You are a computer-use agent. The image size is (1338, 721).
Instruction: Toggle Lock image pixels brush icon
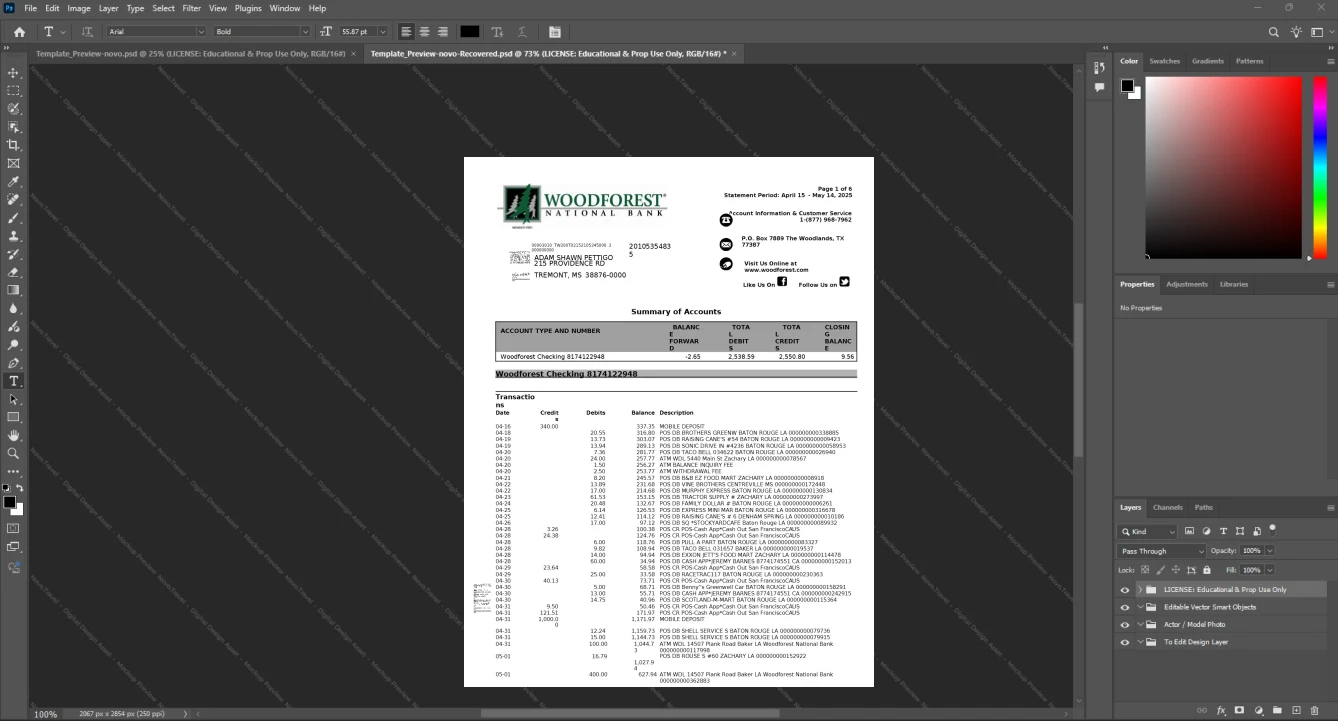pos(1159,569)
